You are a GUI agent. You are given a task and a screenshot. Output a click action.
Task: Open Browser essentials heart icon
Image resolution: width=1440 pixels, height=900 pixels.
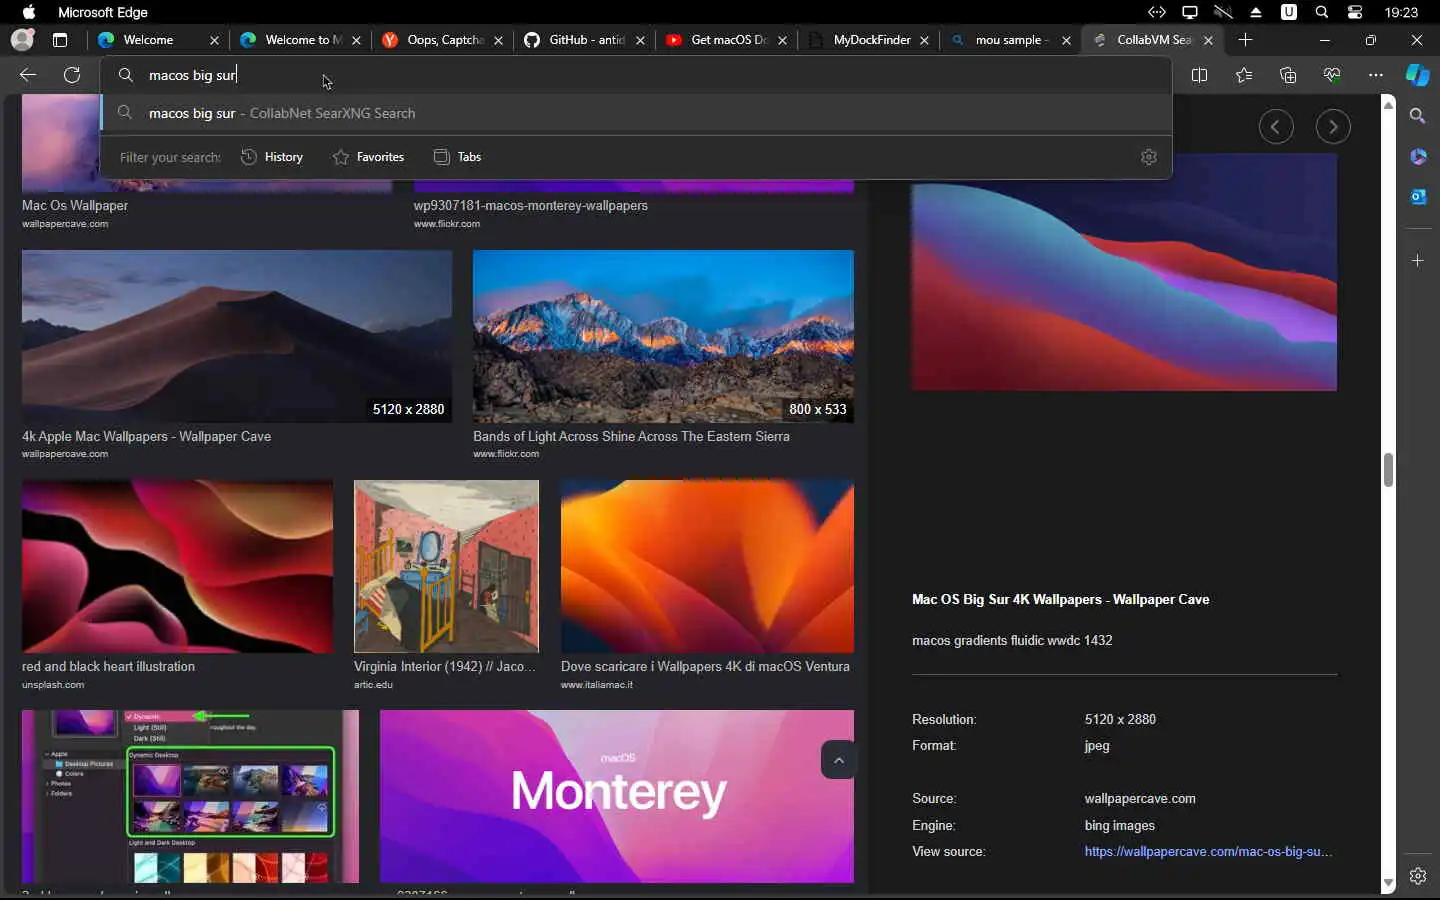pyautogui.click(x=1331, y=75)
